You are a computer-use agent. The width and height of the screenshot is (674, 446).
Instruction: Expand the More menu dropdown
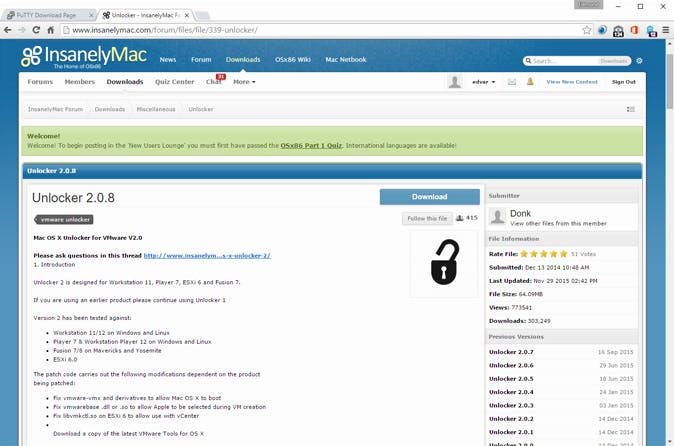[x=244, y=82]
